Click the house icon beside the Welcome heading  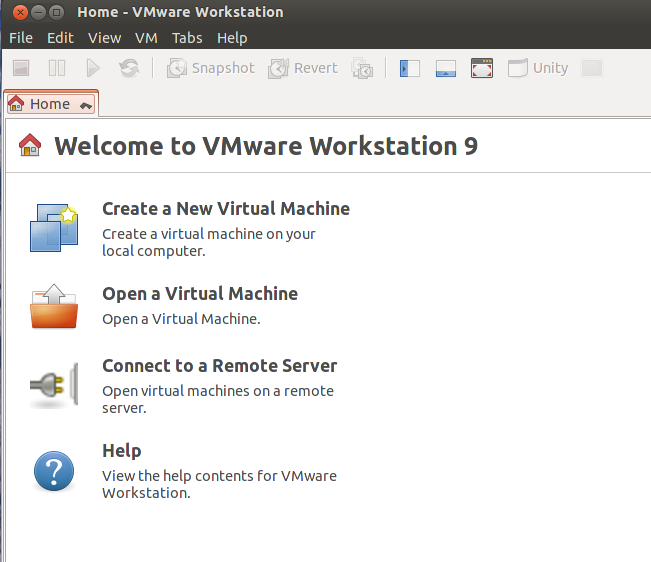click(x=30, y=145)
